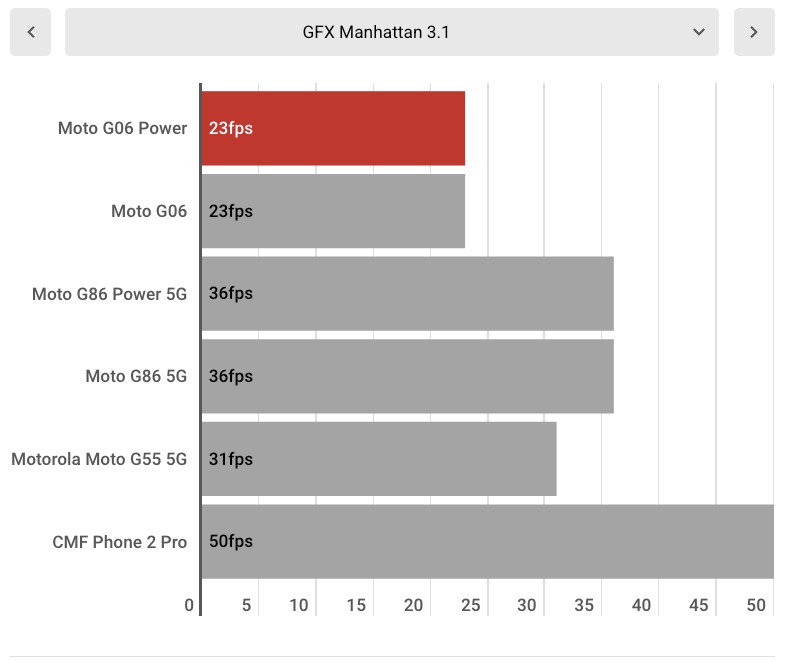Select the Motorola Moto G55 5G bar
790x662 pixels.
tap(378, 459)
